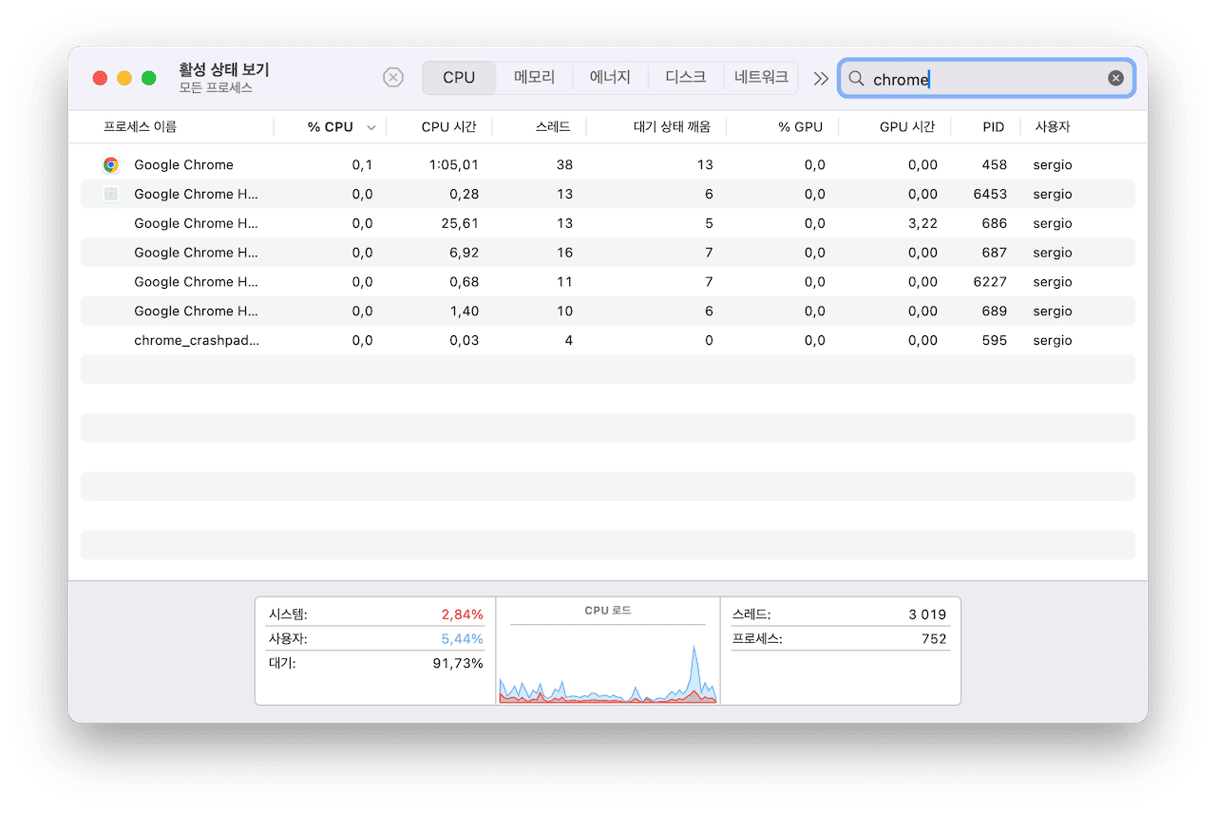Click the % CPU value 0,1
1216x813 pixels.
click(362, 165)
